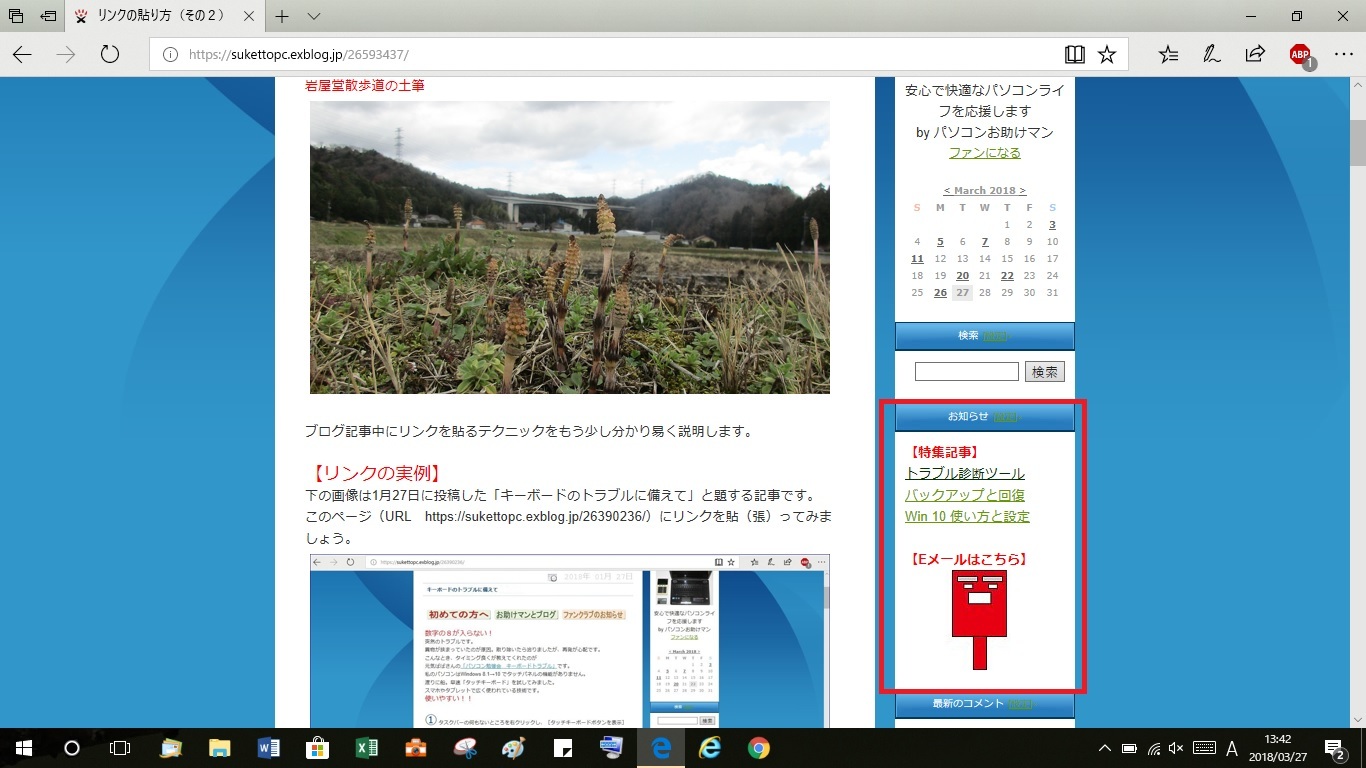Screen dimensions: 1366x768
Task: Open the Favorites hub
Action: point(1167,54)
